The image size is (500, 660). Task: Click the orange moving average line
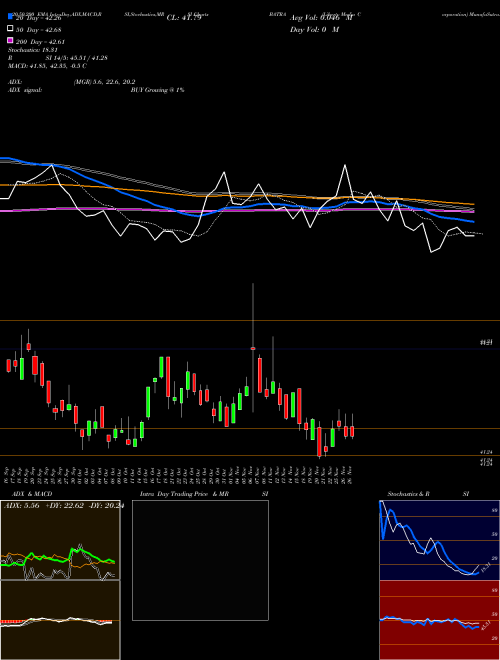coord(236,195)
